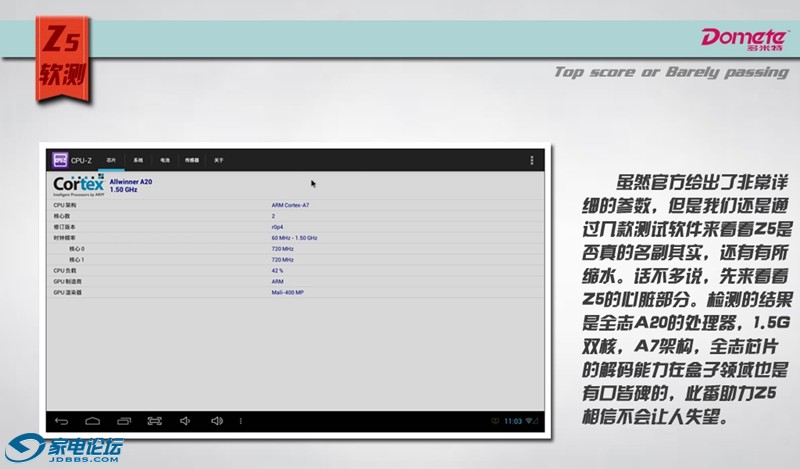This screenshot has width=800, height=469.
Task: Tap the screenshot capture icon
Action: pyautogui.click(x=155, y=421)
